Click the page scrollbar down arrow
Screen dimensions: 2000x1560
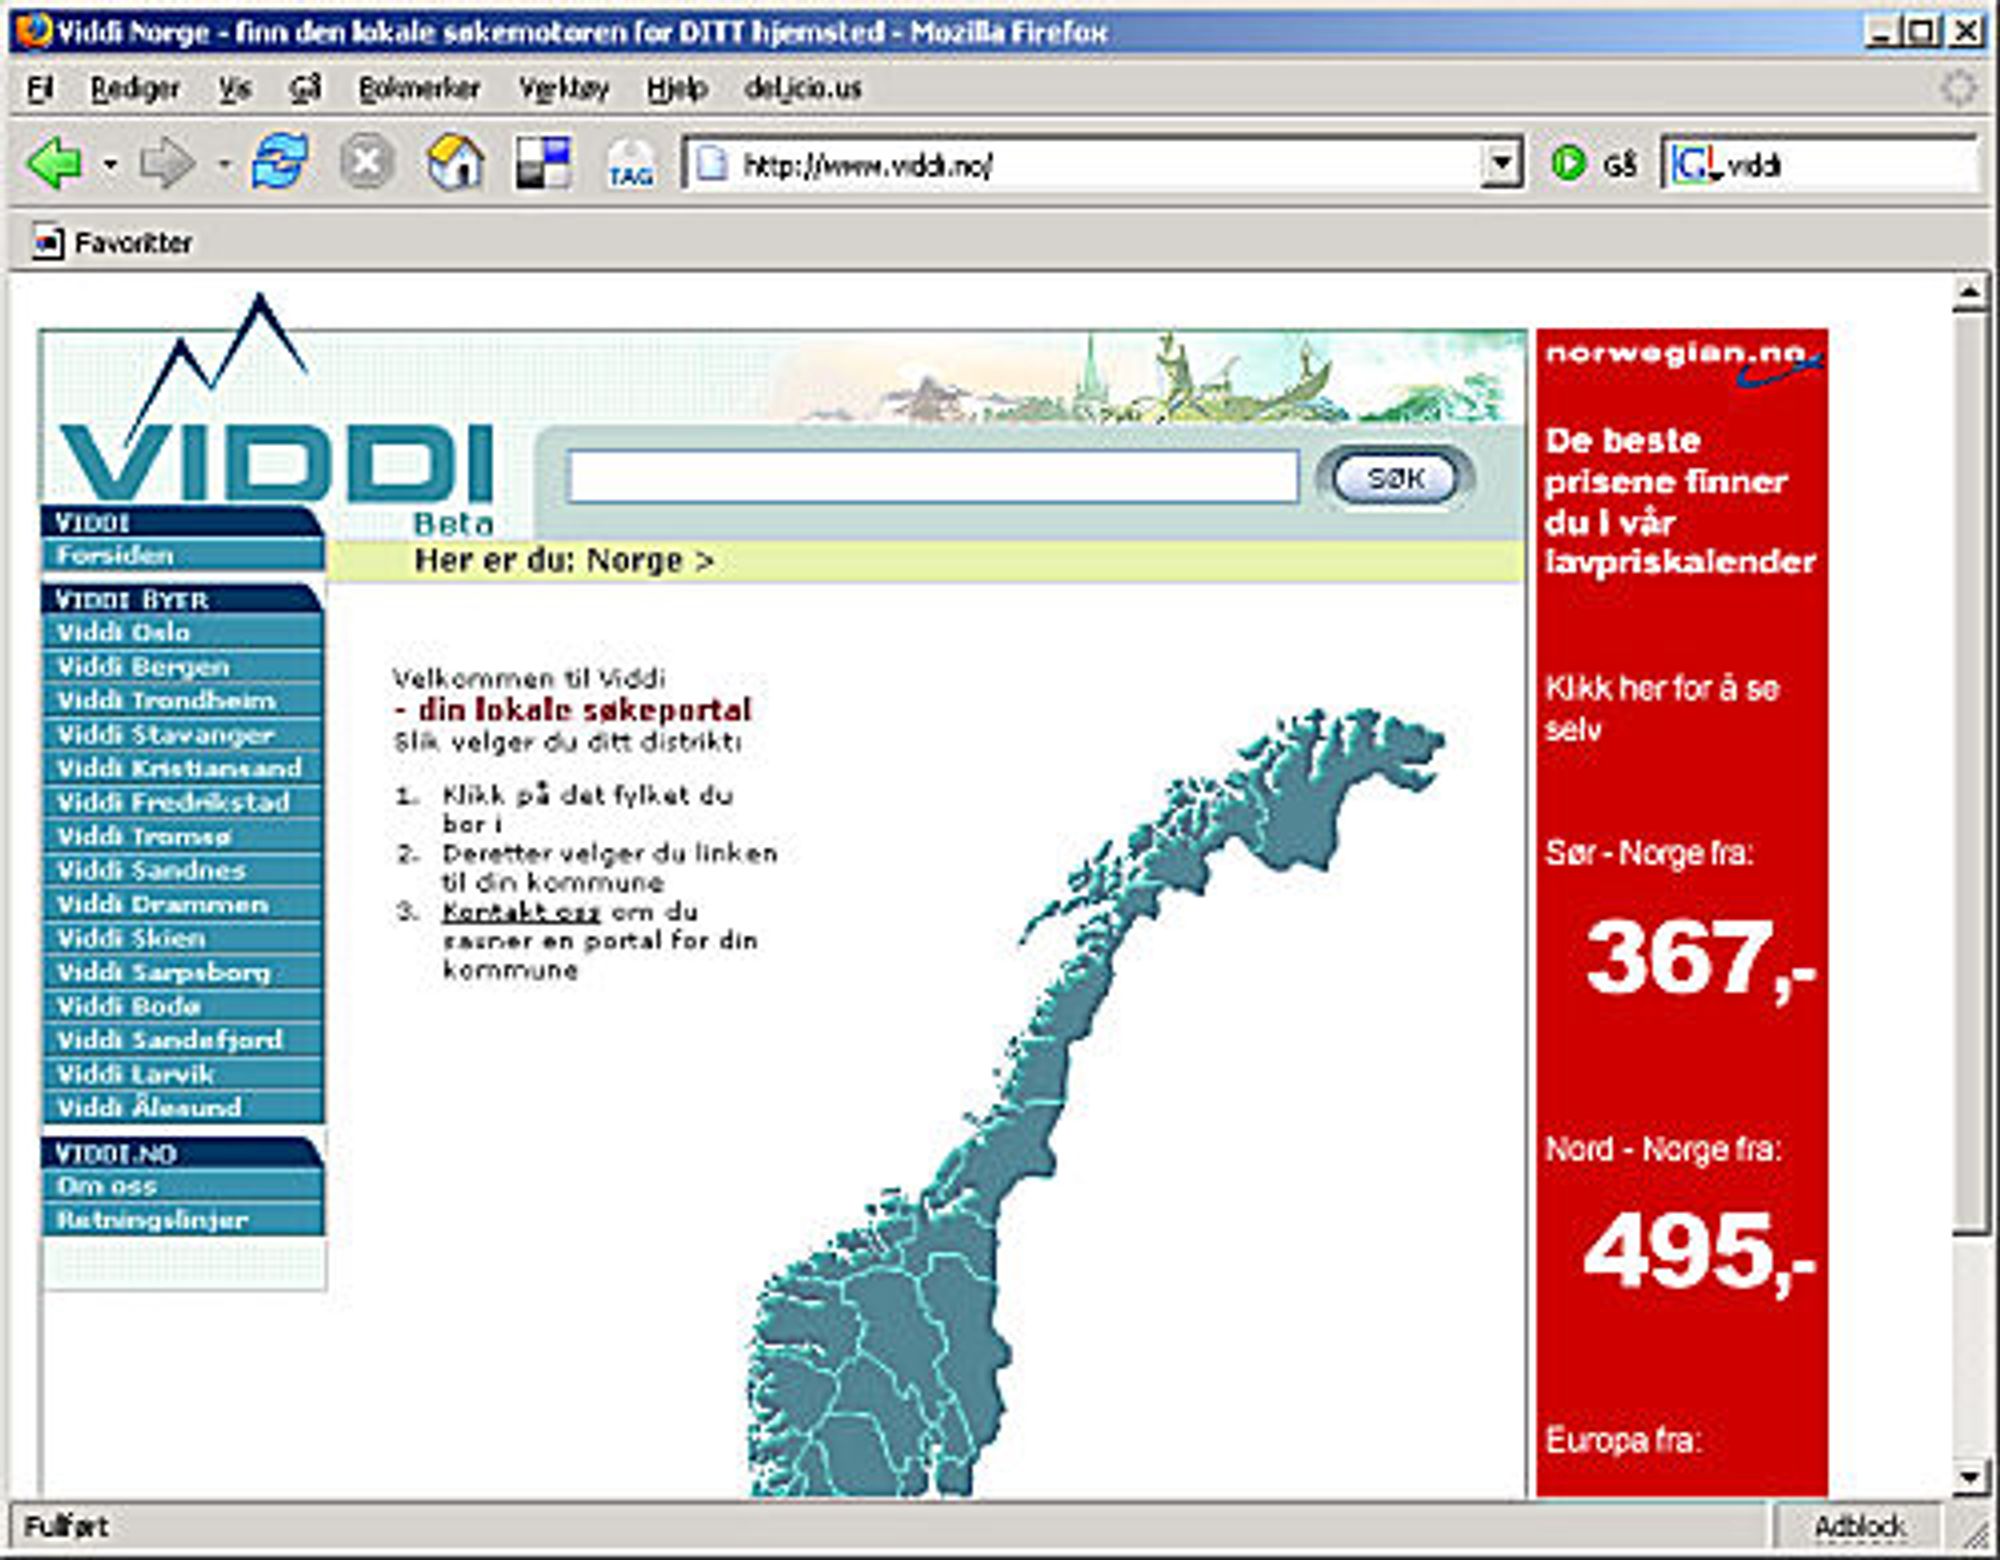click(x=1969, y=1477)
